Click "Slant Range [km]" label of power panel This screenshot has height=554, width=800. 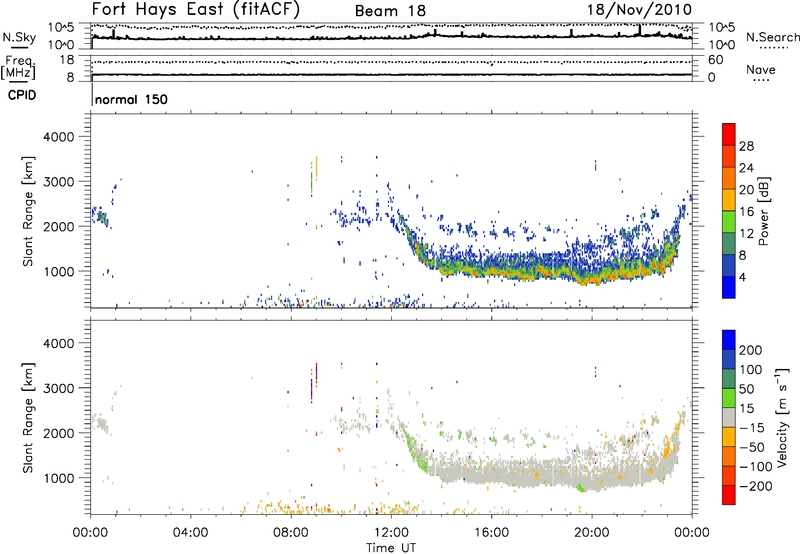pos(28,211)
